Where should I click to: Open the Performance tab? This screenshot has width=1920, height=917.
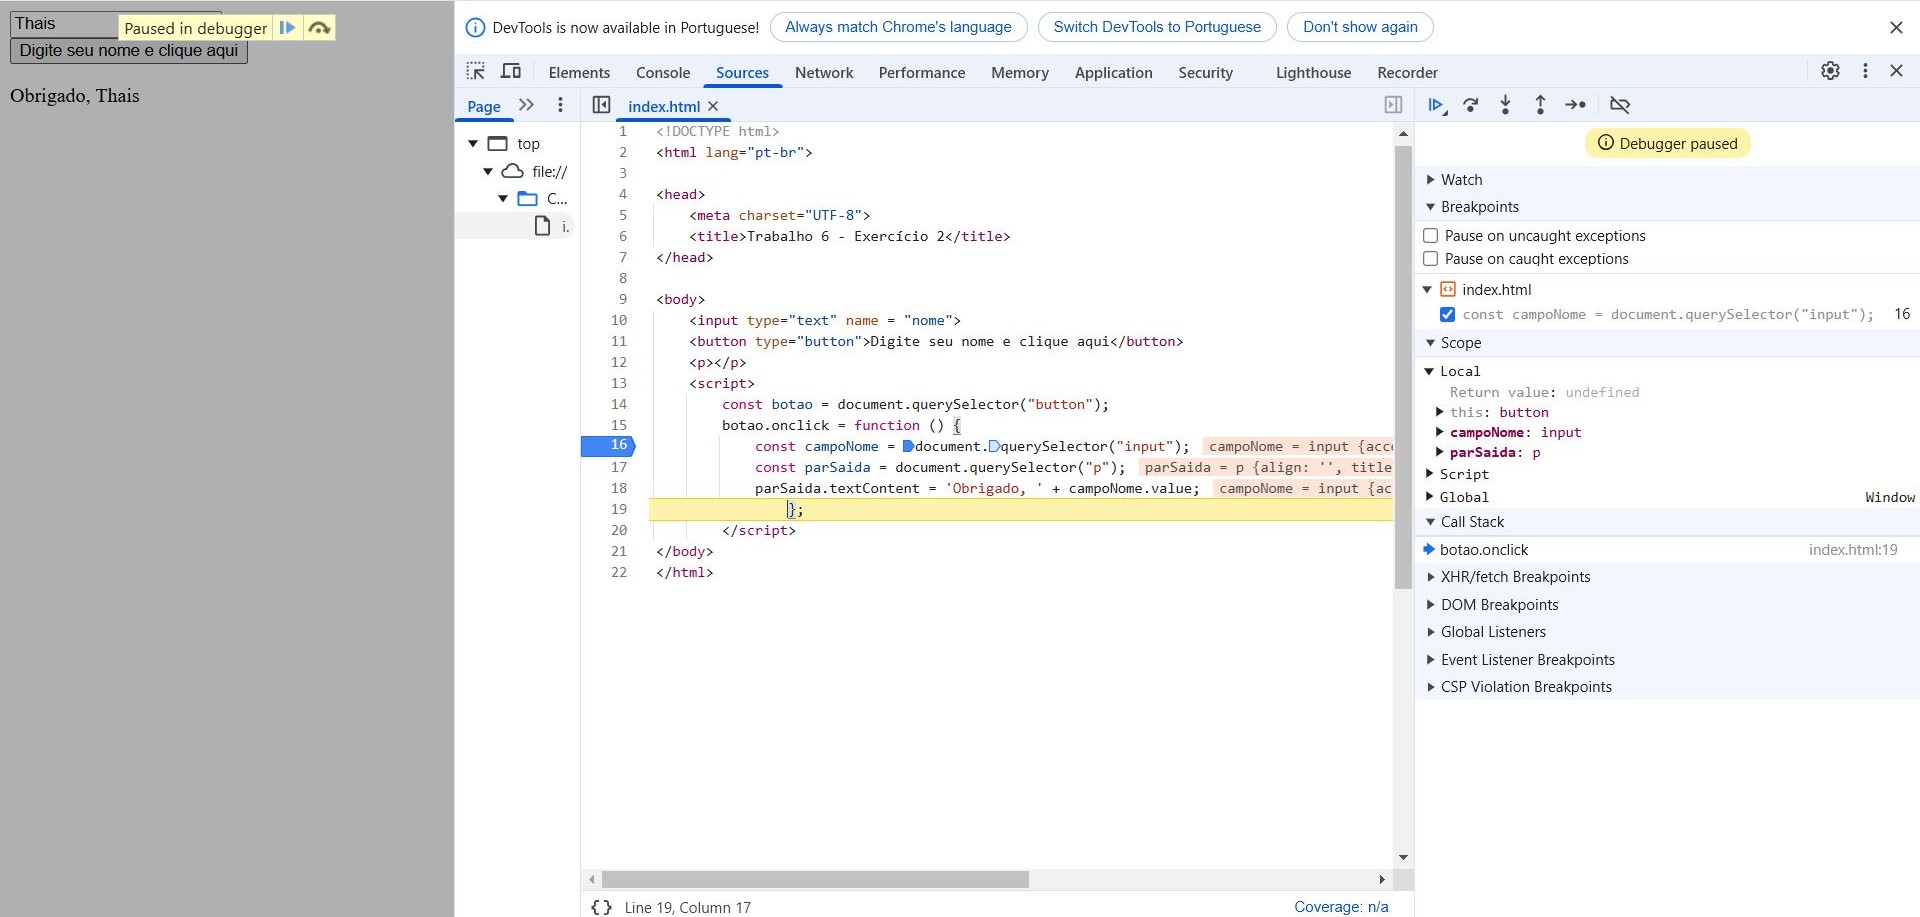click(x=922, y=72)
